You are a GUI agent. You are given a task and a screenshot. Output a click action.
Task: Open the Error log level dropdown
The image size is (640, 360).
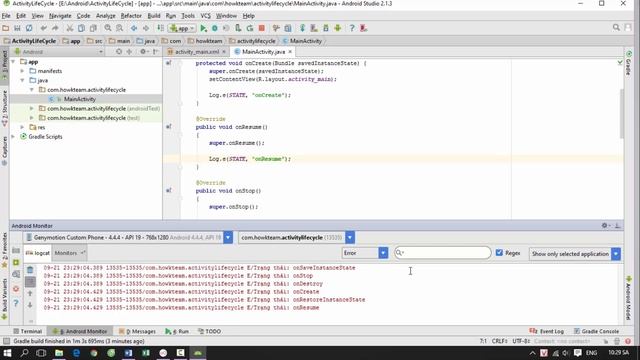tap(365, 253)
